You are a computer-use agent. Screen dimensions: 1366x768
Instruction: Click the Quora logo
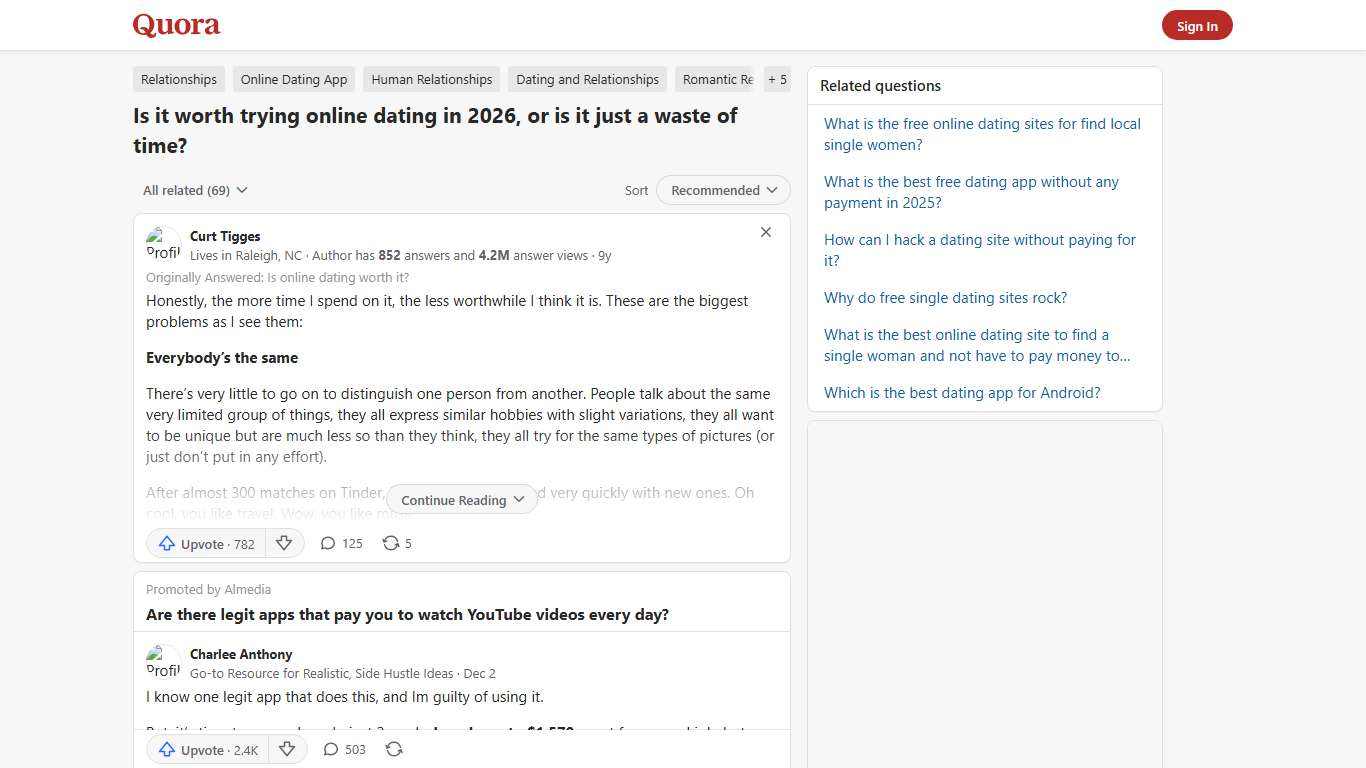(175, 25)
